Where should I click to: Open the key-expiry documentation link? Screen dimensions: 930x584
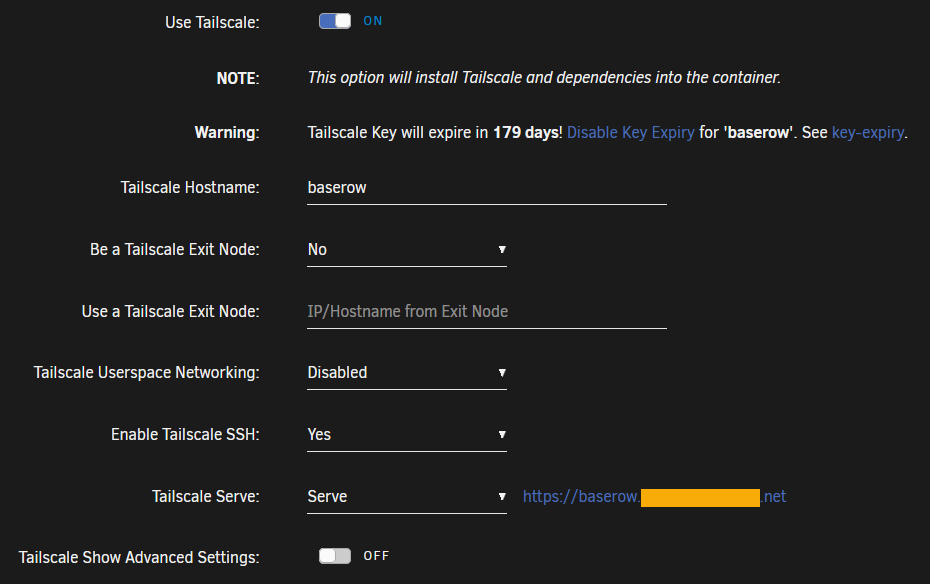point(868,132)
